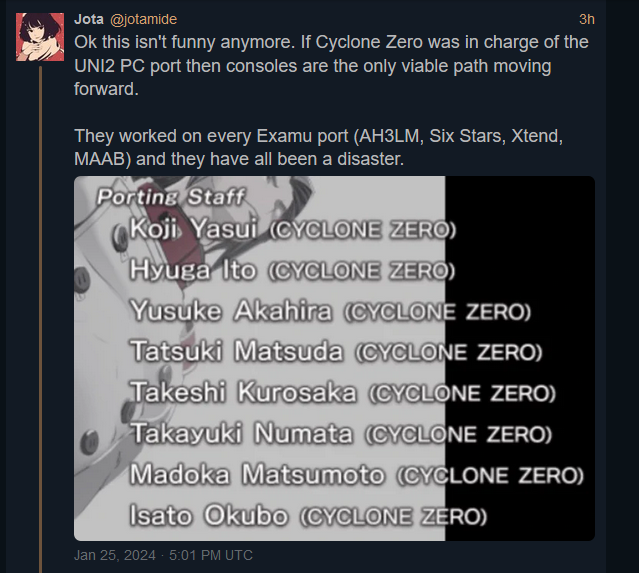Image resolution: width=639 pixels, height=573 pixels.
Task: Select the paragraph mentioning Examu ports
Action: 318,147
